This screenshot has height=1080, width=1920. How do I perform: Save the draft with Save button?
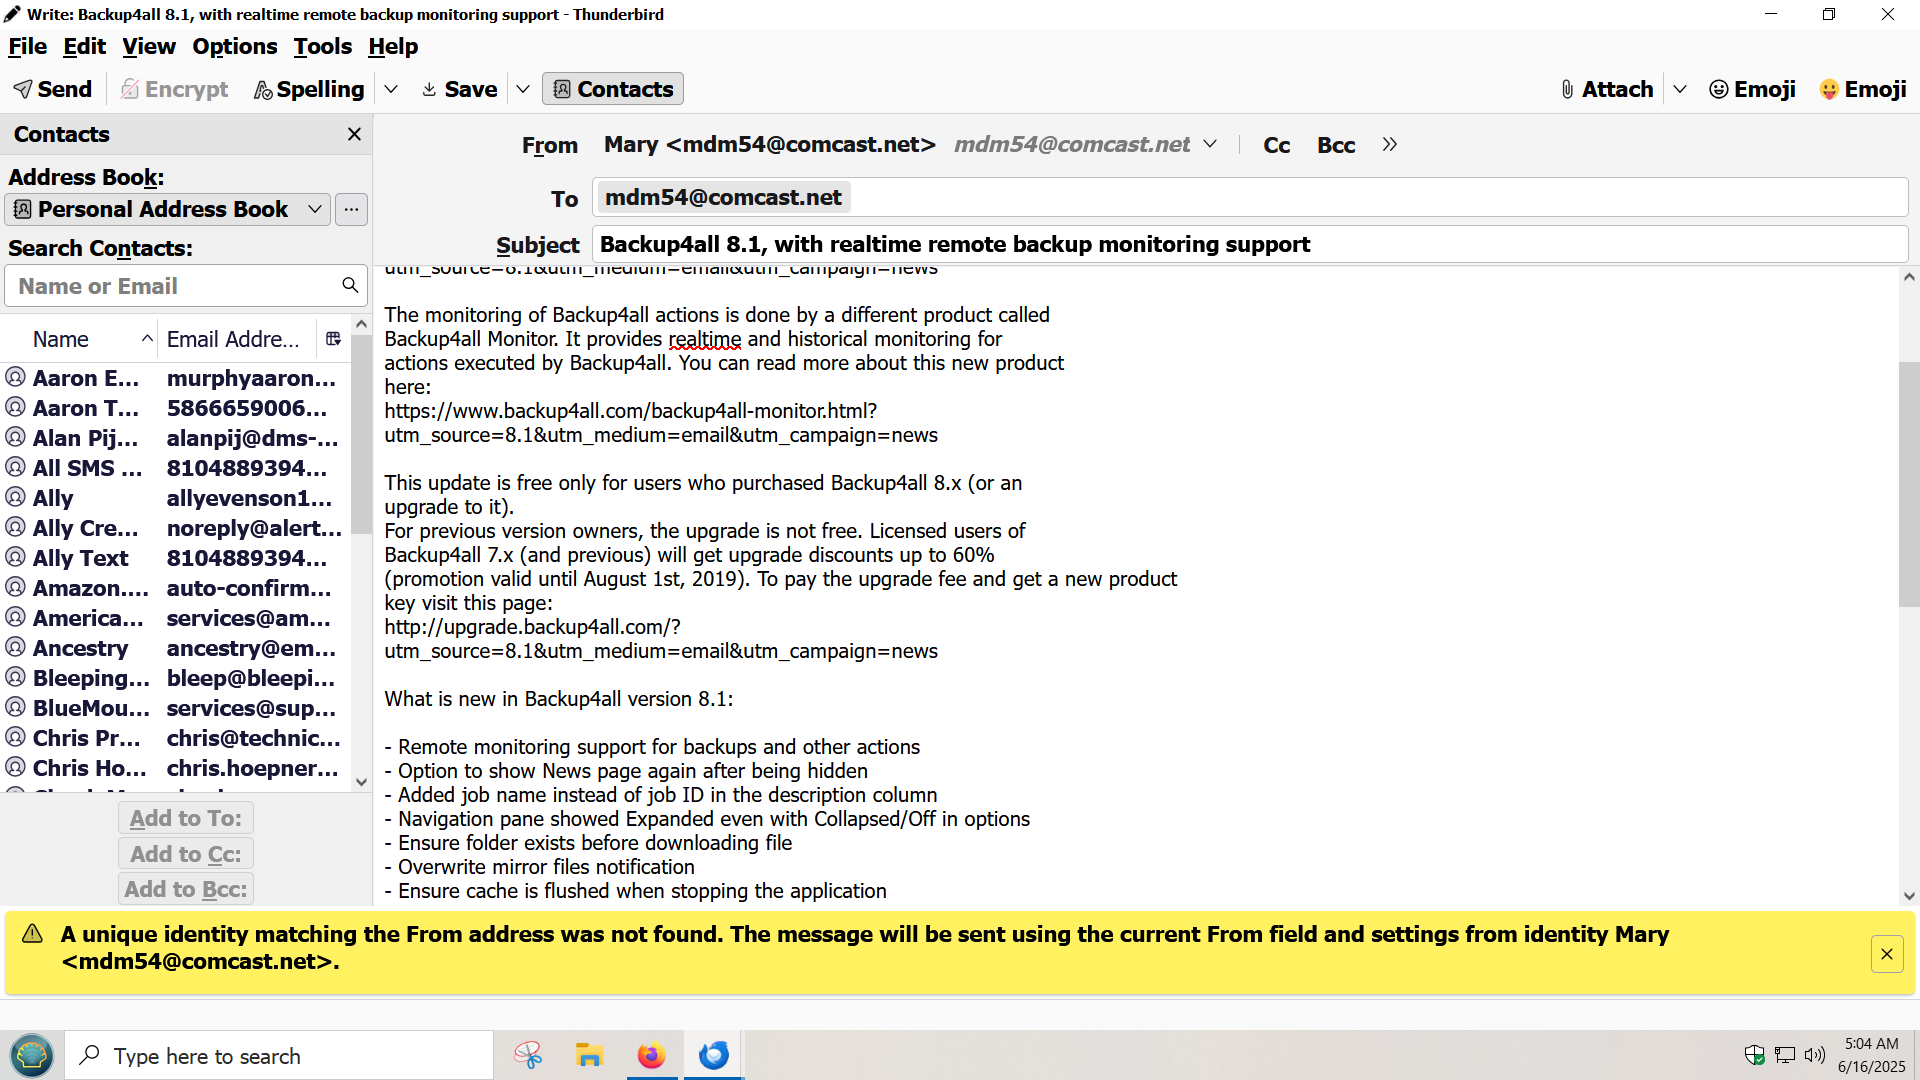pyautogui.click(x=459, y=89)
